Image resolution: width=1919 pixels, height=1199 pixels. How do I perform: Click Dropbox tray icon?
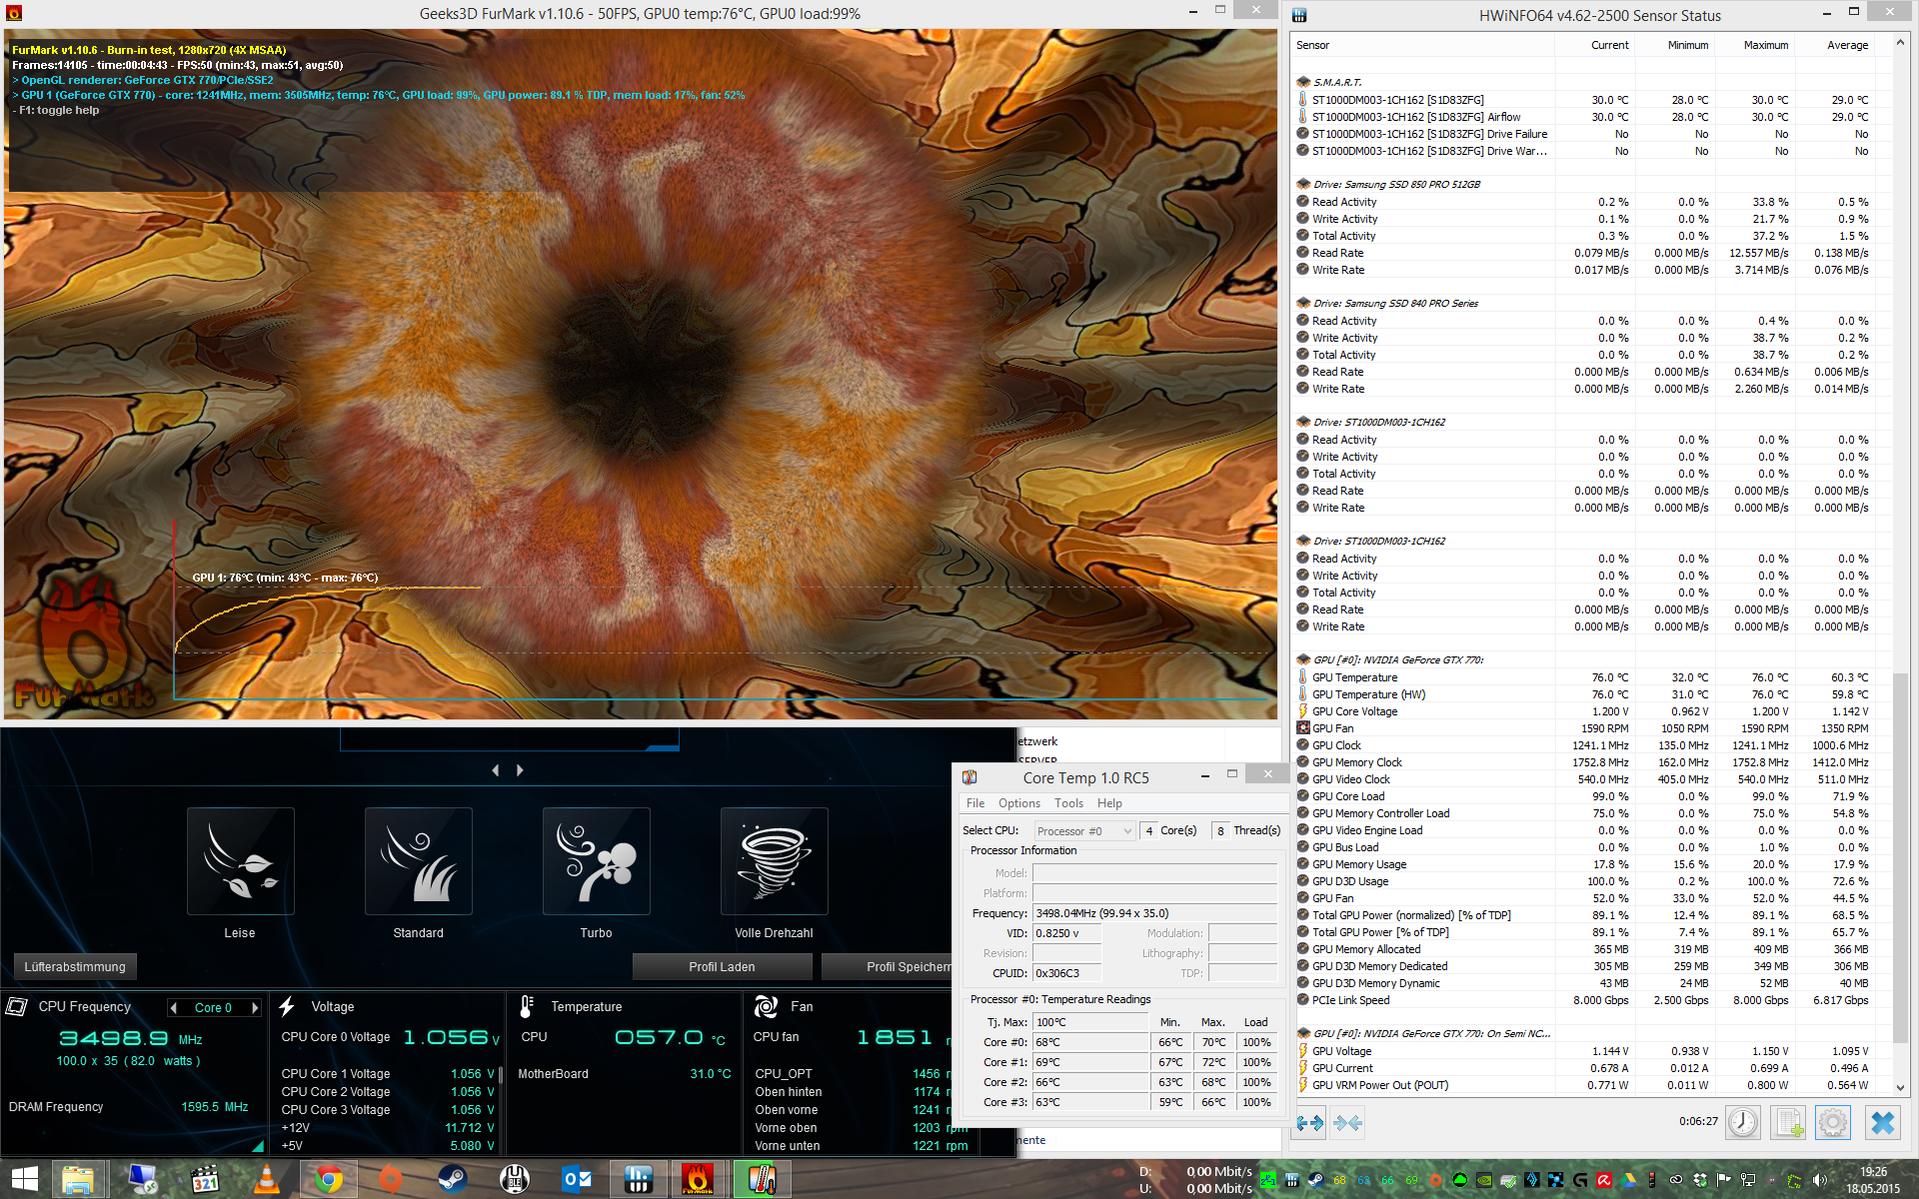[x=1700, y=1180]
